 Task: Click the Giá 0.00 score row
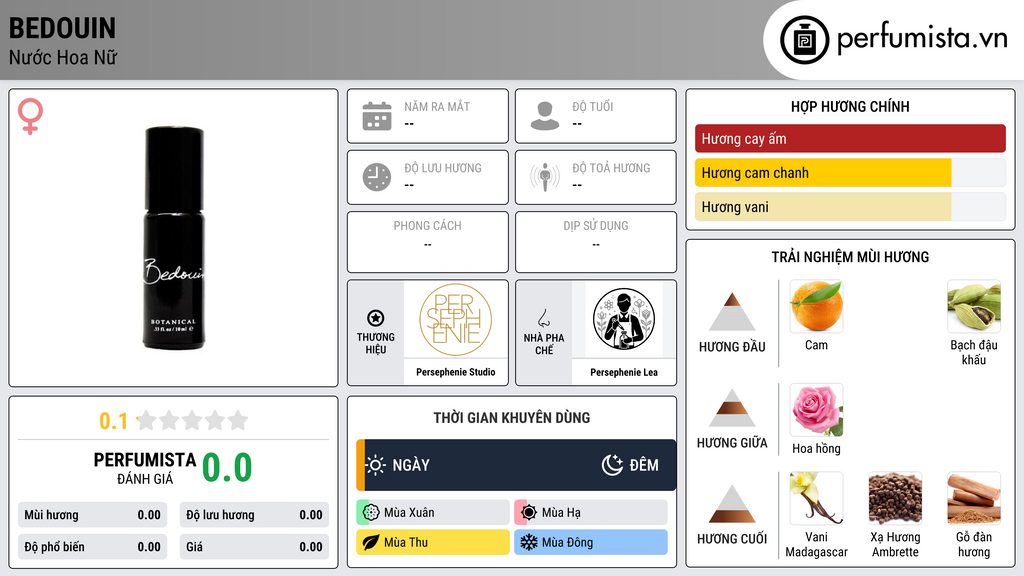[254, 547]
